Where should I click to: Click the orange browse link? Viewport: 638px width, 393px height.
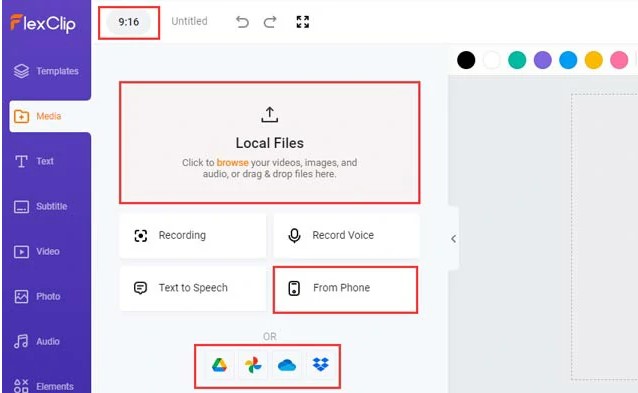click(x=232, y=162)
